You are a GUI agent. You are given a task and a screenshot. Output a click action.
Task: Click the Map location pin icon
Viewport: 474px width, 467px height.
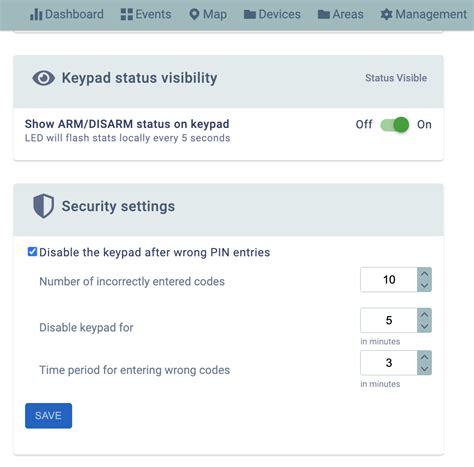[194, 14]
